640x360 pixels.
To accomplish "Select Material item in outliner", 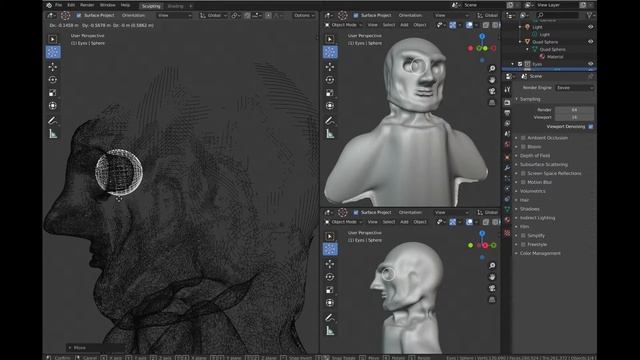I will point(555,57).
